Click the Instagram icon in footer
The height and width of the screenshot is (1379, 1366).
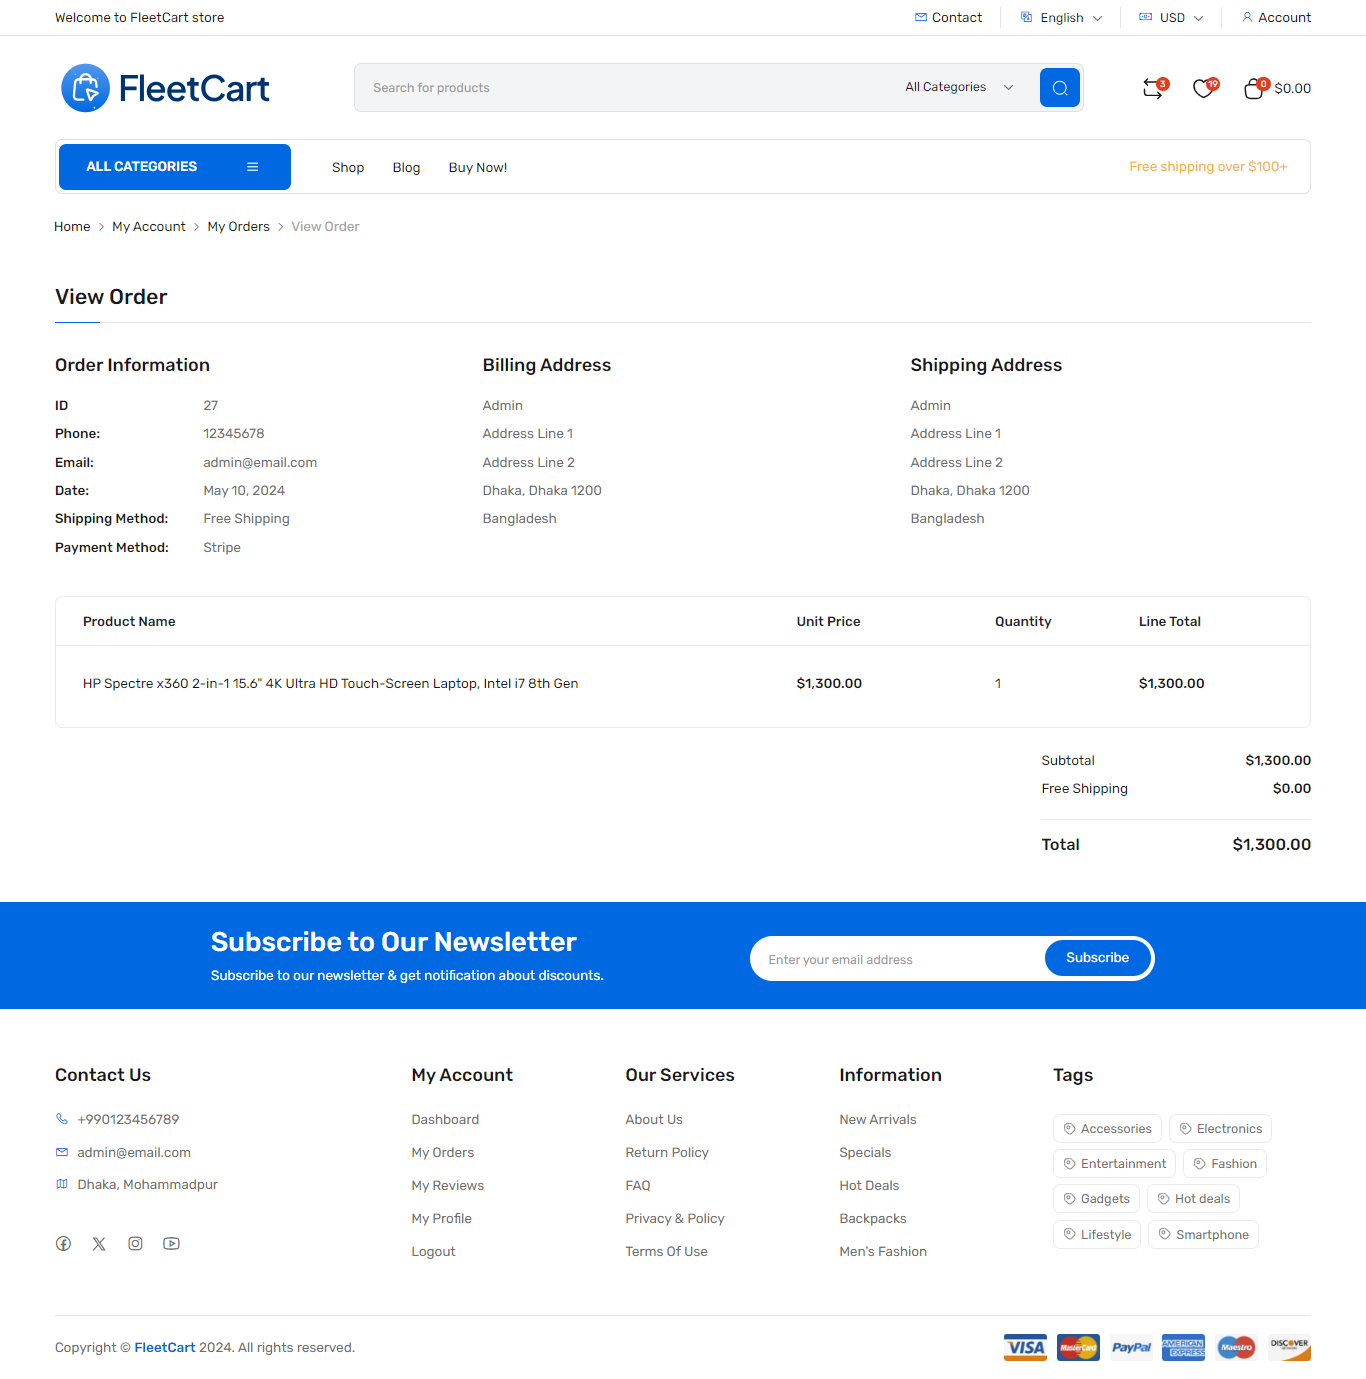[x=135, y=1244]
